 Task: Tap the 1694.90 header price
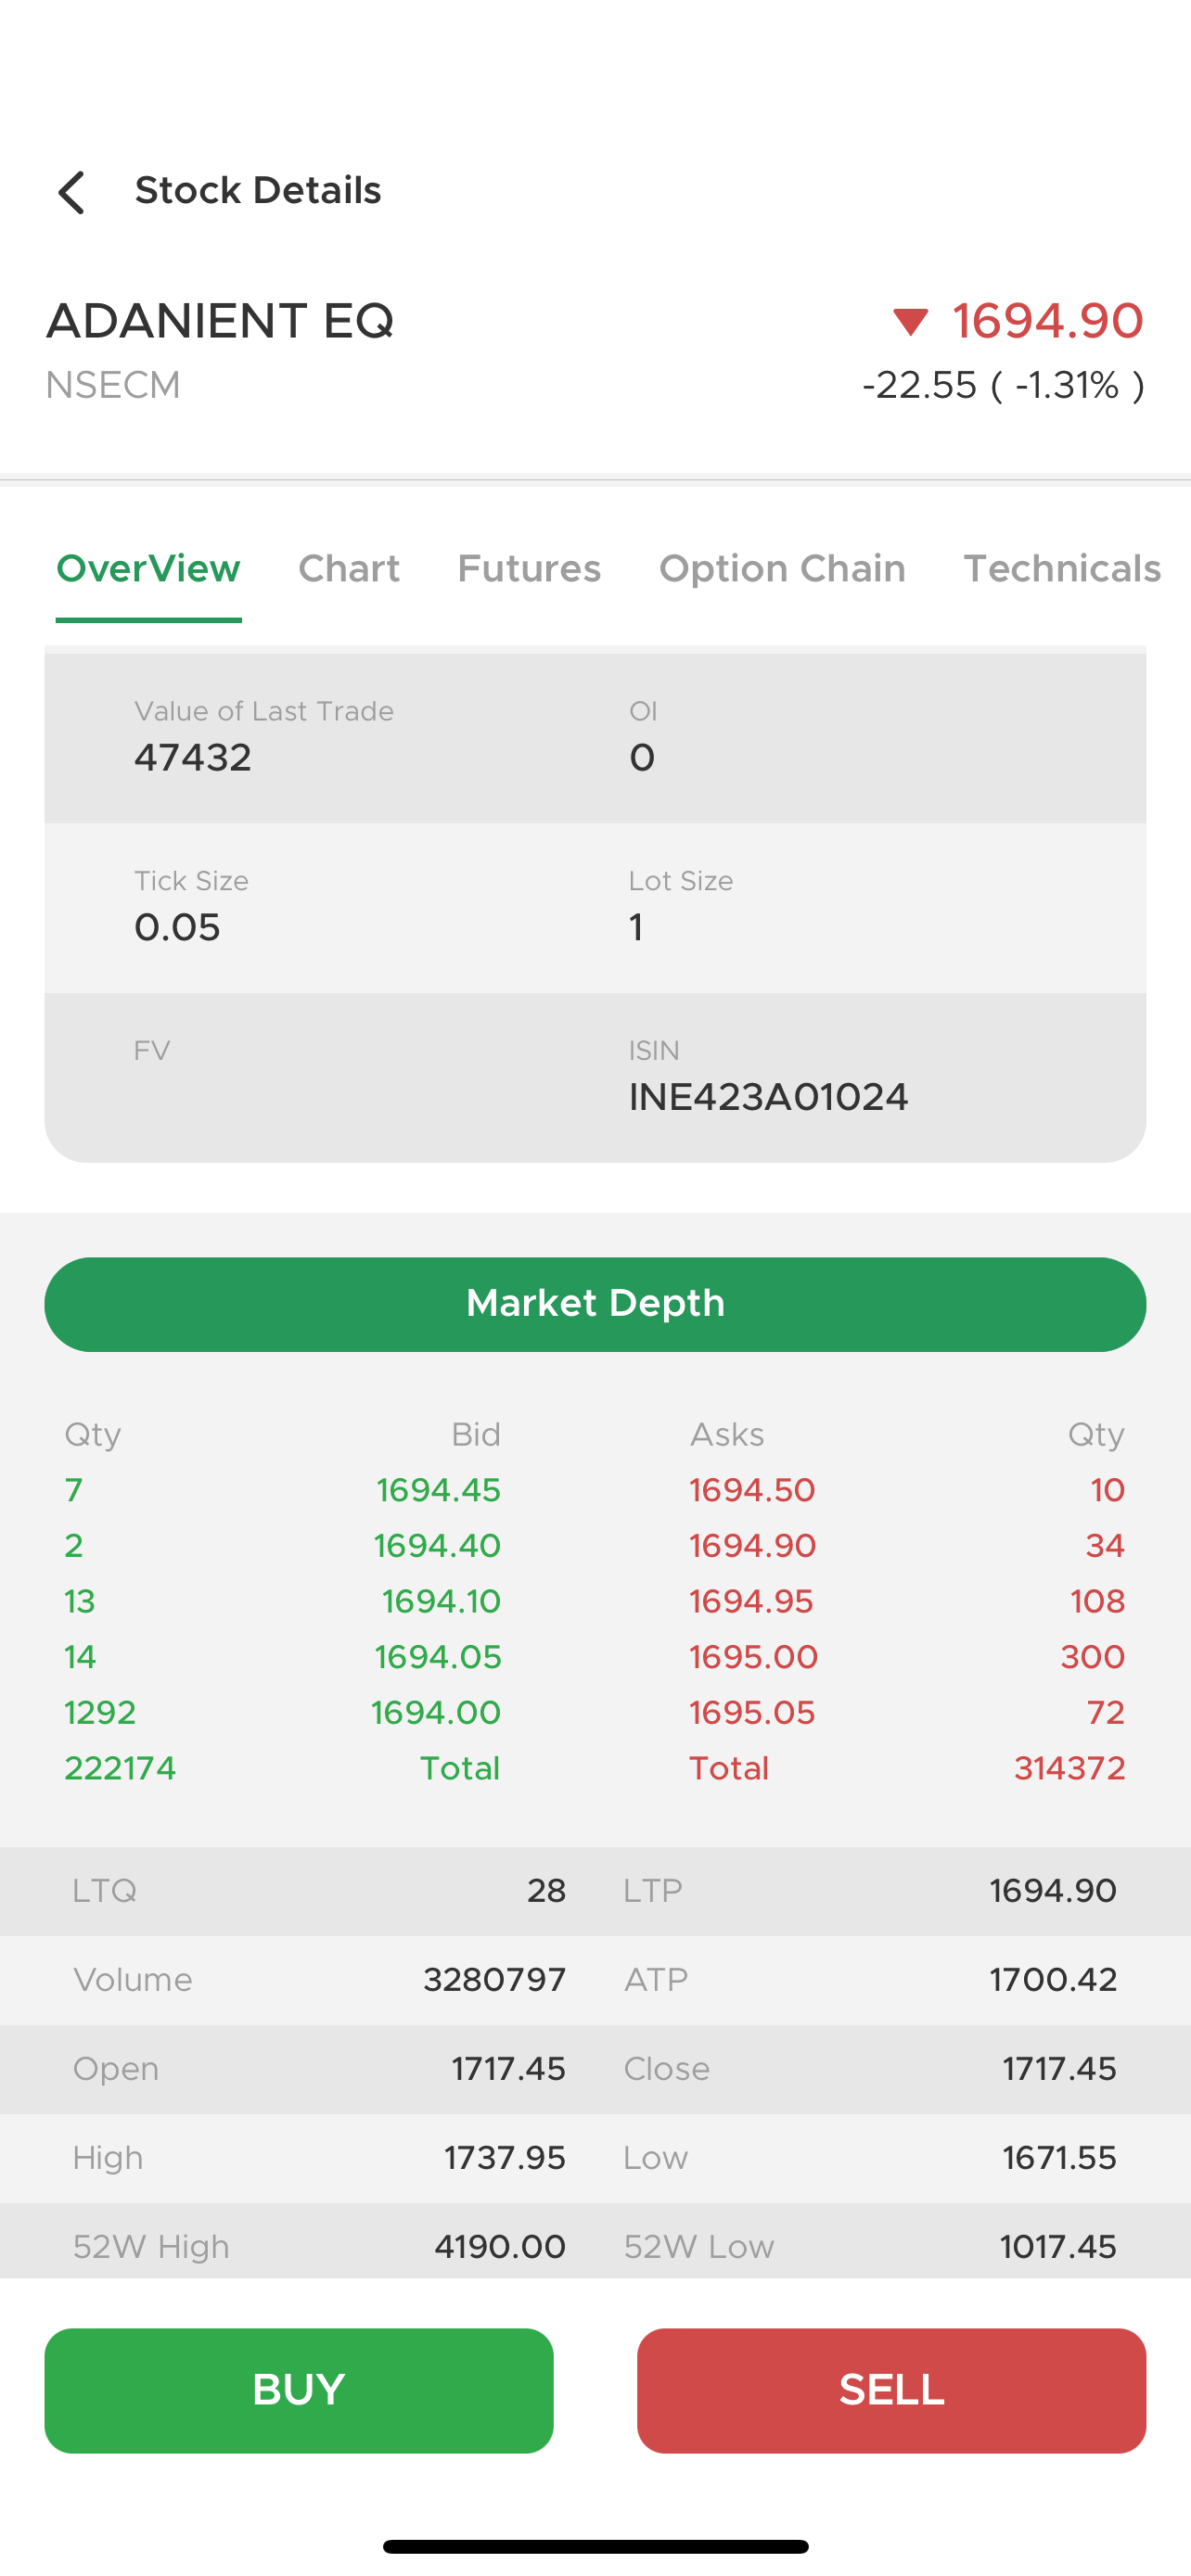coord(1047,321)
